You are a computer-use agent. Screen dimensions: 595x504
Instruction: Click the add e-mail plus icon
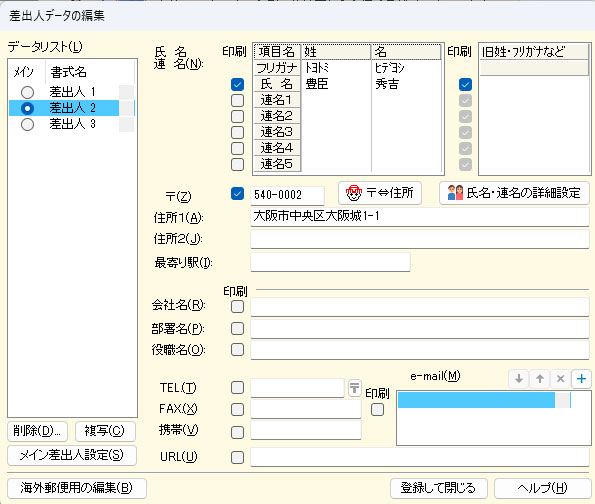581,378
